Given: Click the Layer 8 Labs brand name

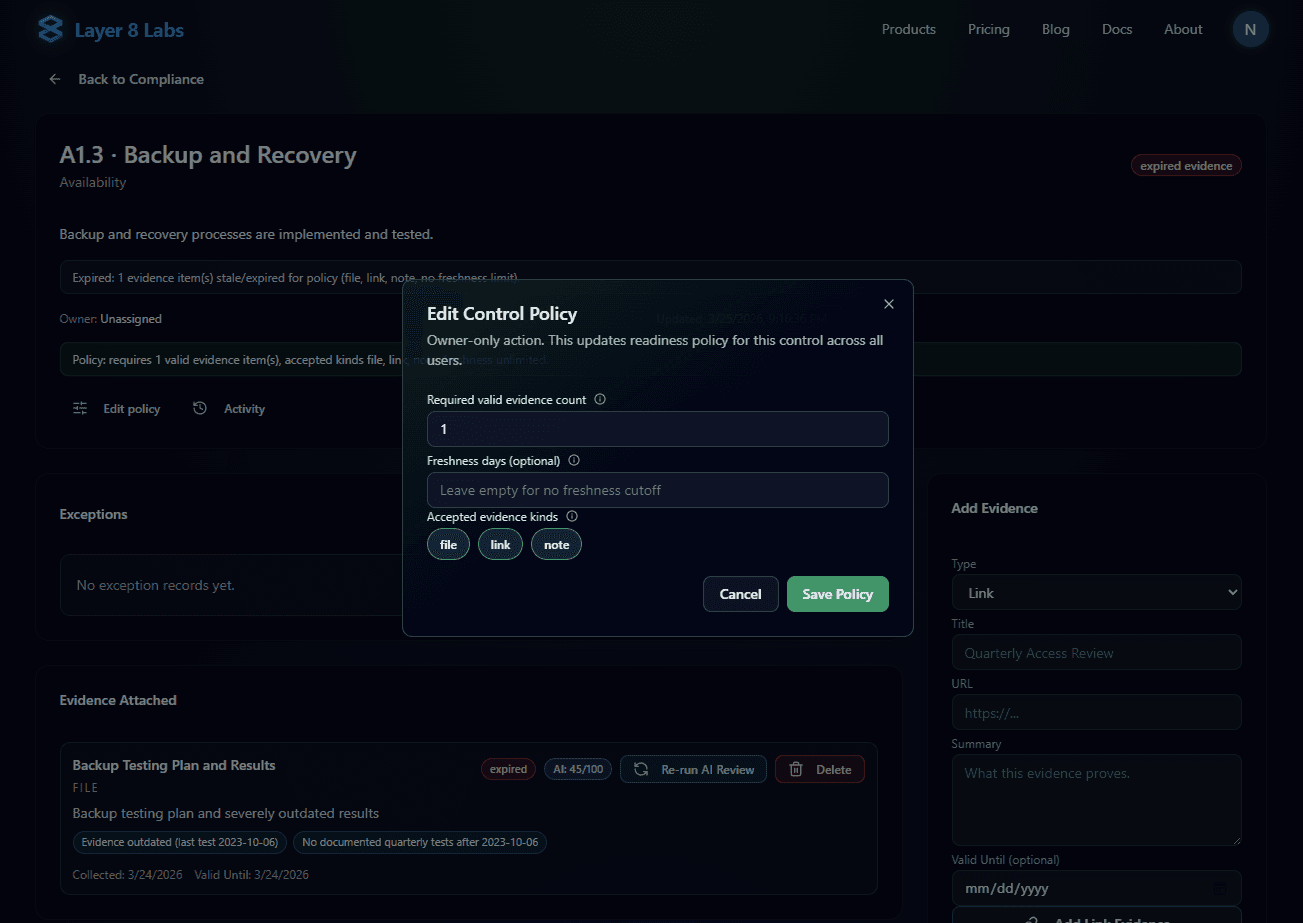Looking at the screenshot, I should pyautogui.click(x=129, y=30).
